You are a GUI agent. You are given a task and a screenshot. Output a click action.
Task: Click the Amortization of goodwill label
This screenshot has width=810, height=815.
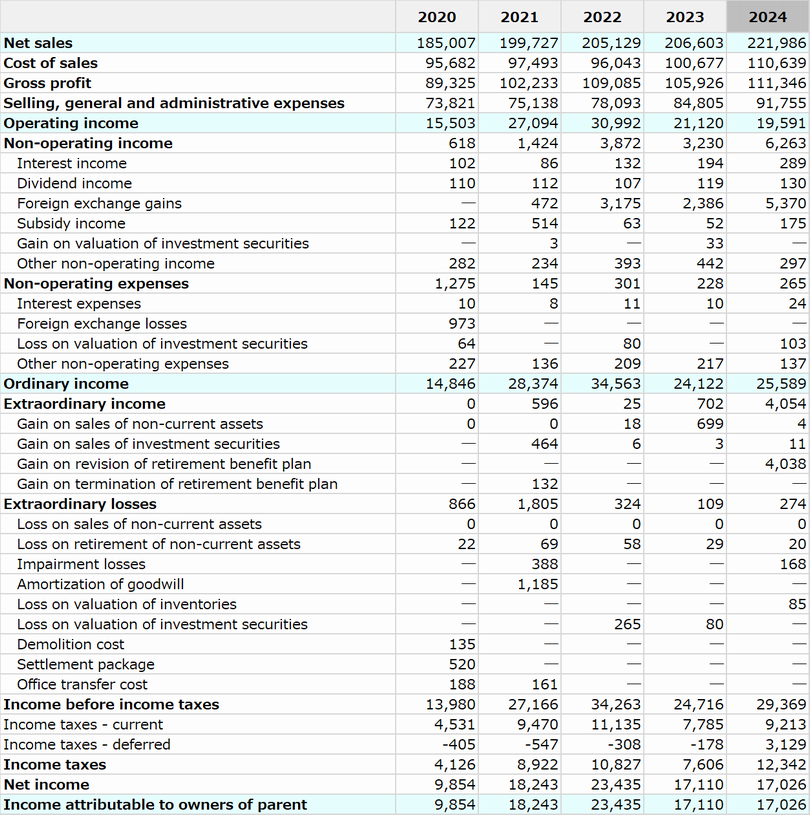point(100,585)
